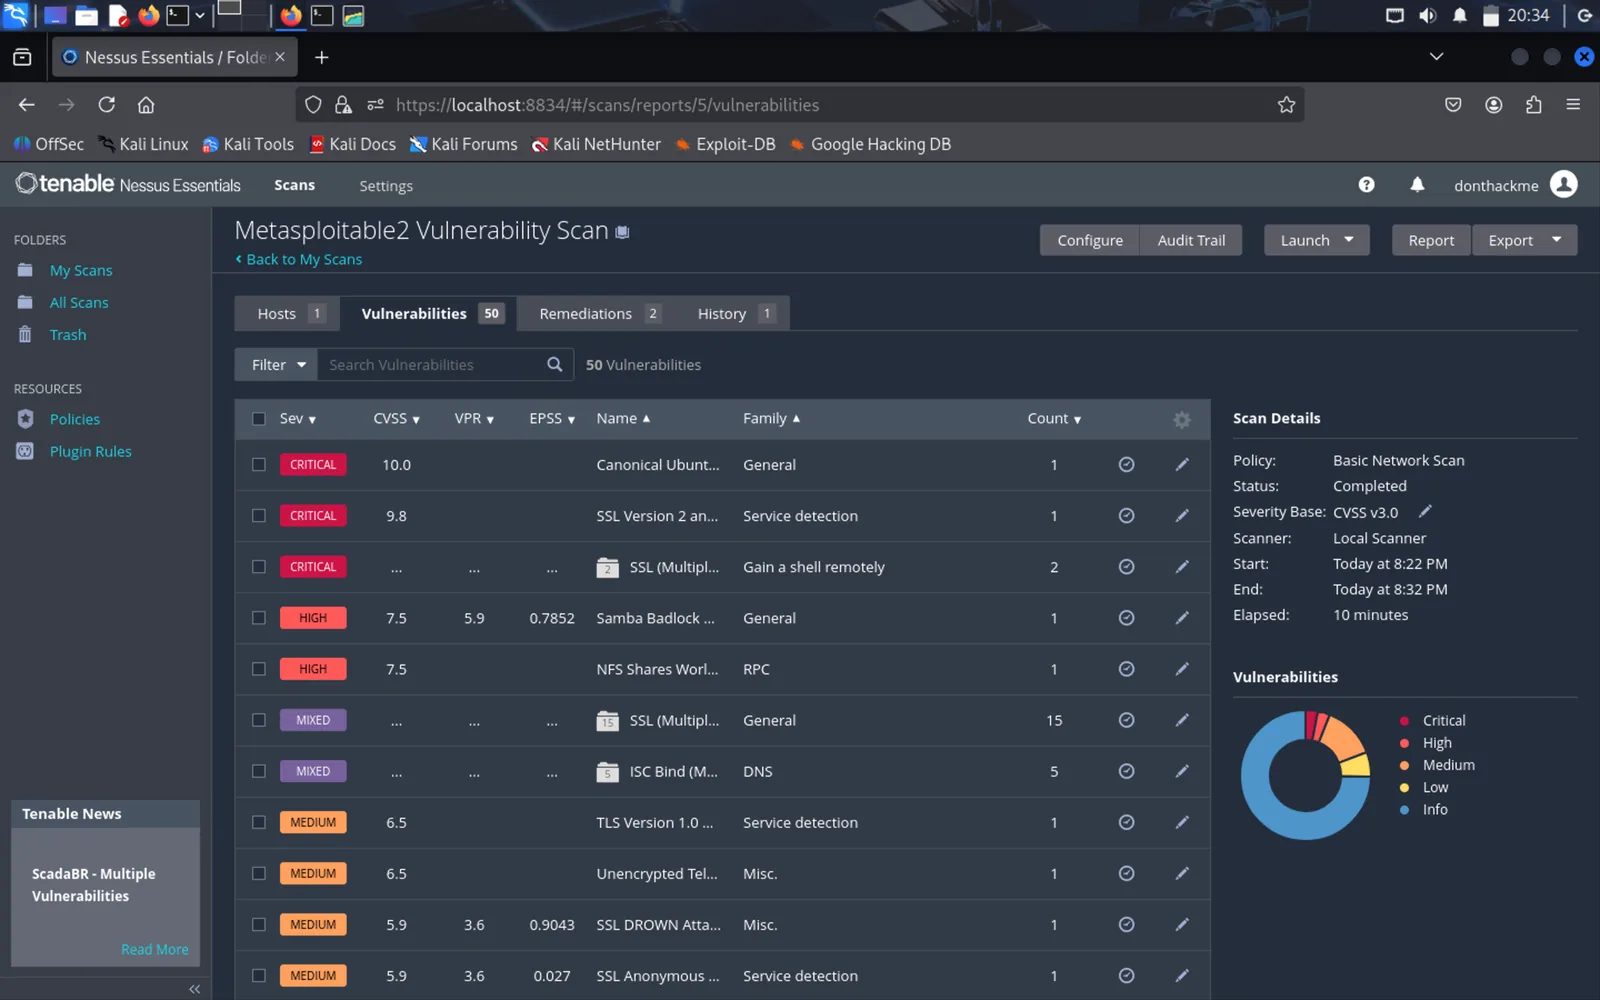Open the Policies resource link

click(75, 419)
